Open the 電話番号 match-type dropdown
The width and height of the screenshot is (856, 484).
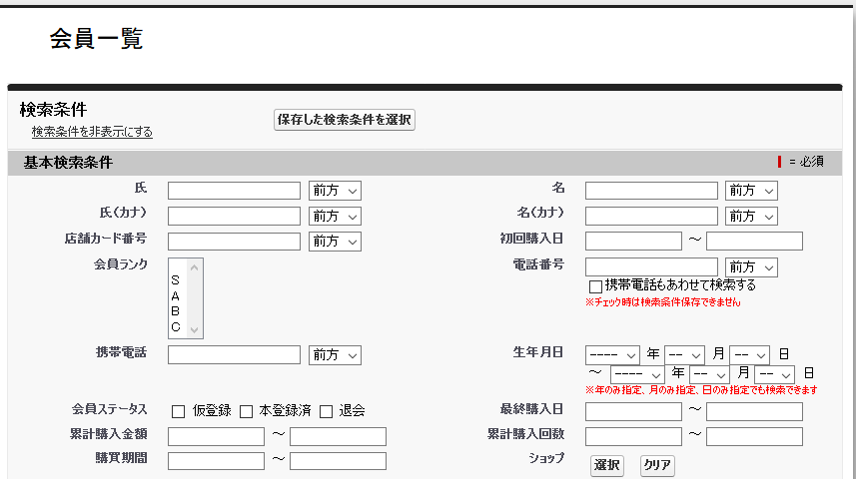tap(751, 267)
